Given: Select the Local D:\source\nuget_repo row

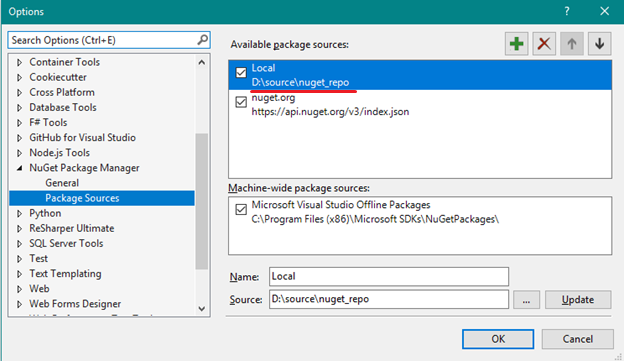Looking at the screenshot, I should (420, 75).
